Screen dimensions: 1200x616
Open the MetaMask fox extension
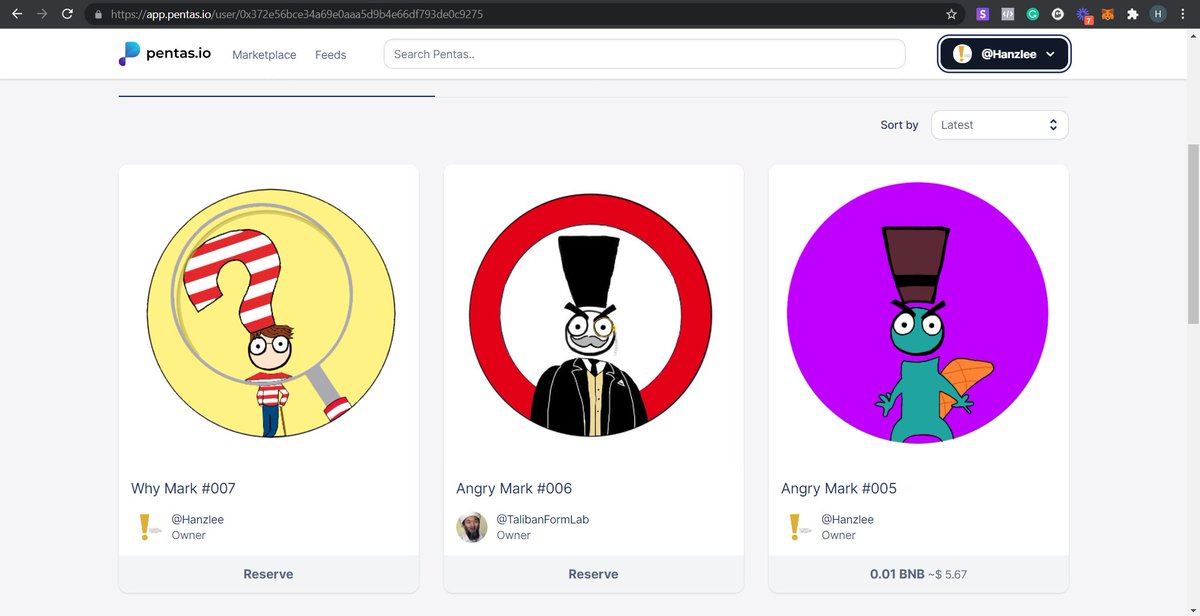pos(1108,14)
